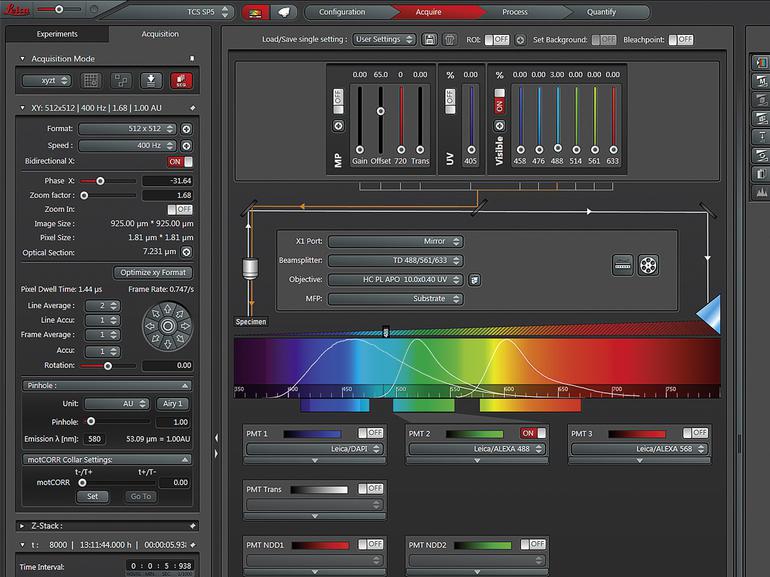Click the MP laser settings plus icon
The height and width of the screenshot is (577, 770).
click(x=338, y=126)
